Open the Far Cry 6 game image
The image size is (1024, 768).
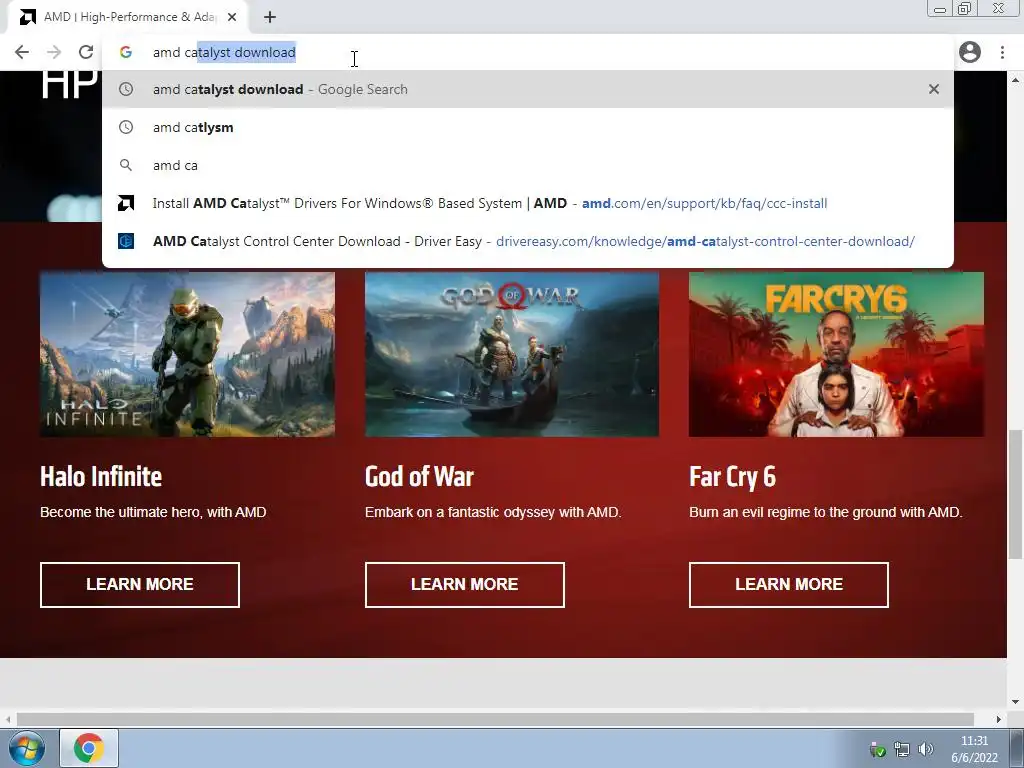(837, 355)
